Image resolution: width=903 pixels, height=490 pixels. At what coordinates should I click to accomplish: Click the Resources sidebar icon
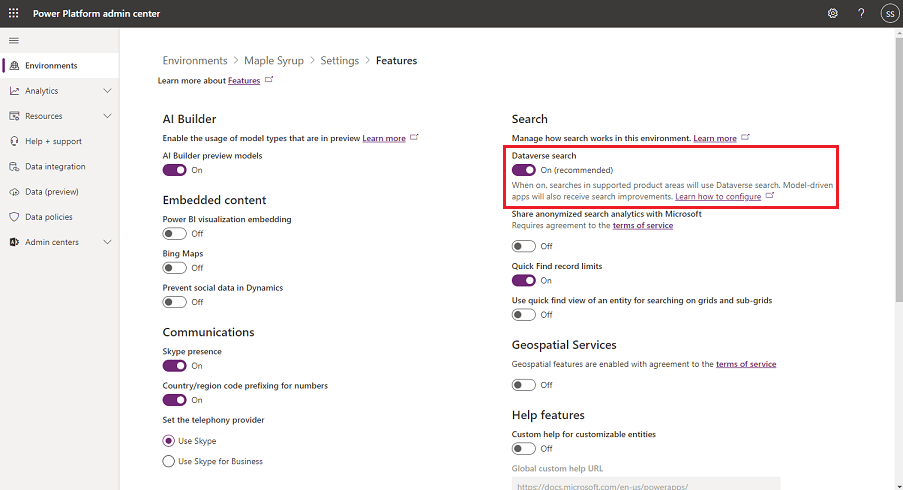coord(14,116)
